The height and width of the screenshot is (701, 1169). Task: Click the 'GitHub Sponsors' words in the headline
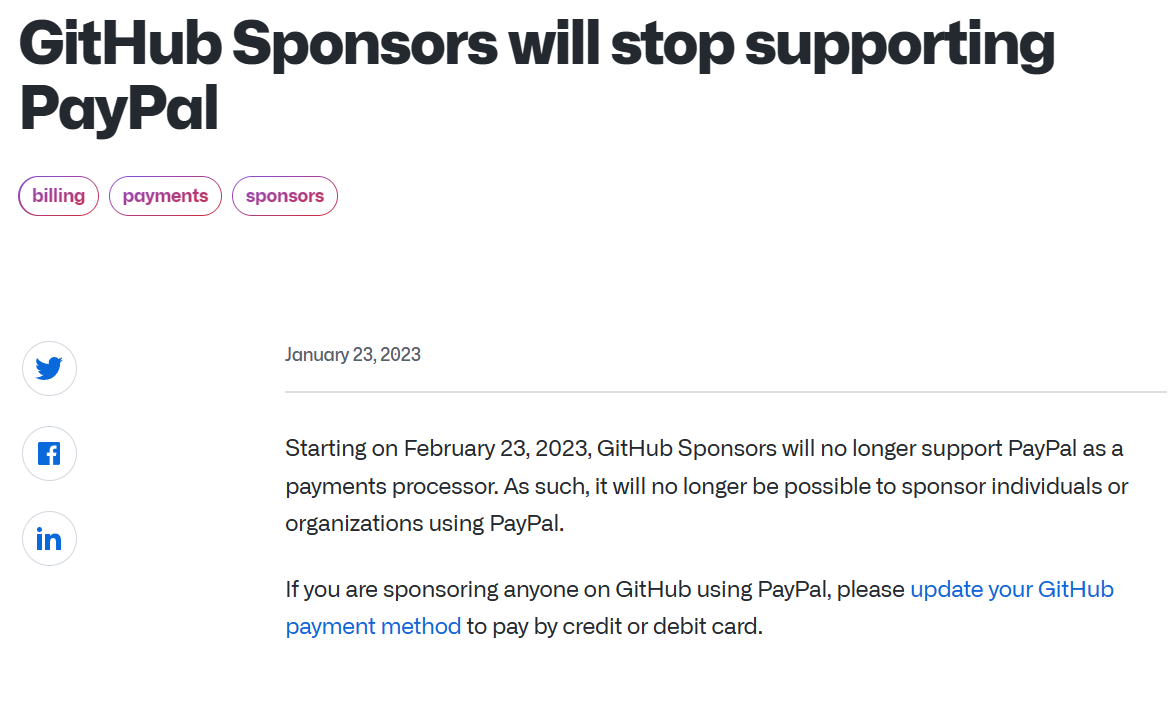pos(258,43)
